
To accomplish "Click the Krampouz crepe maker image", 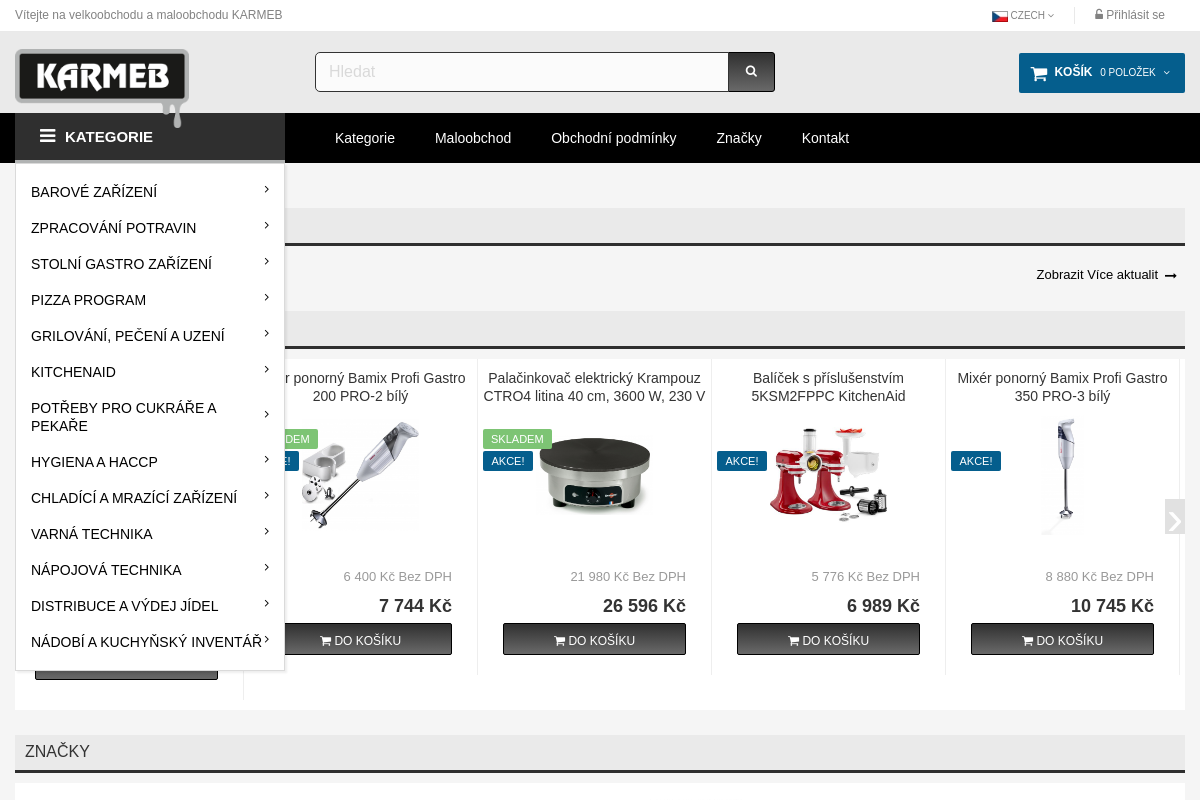I will pos(594,474).
